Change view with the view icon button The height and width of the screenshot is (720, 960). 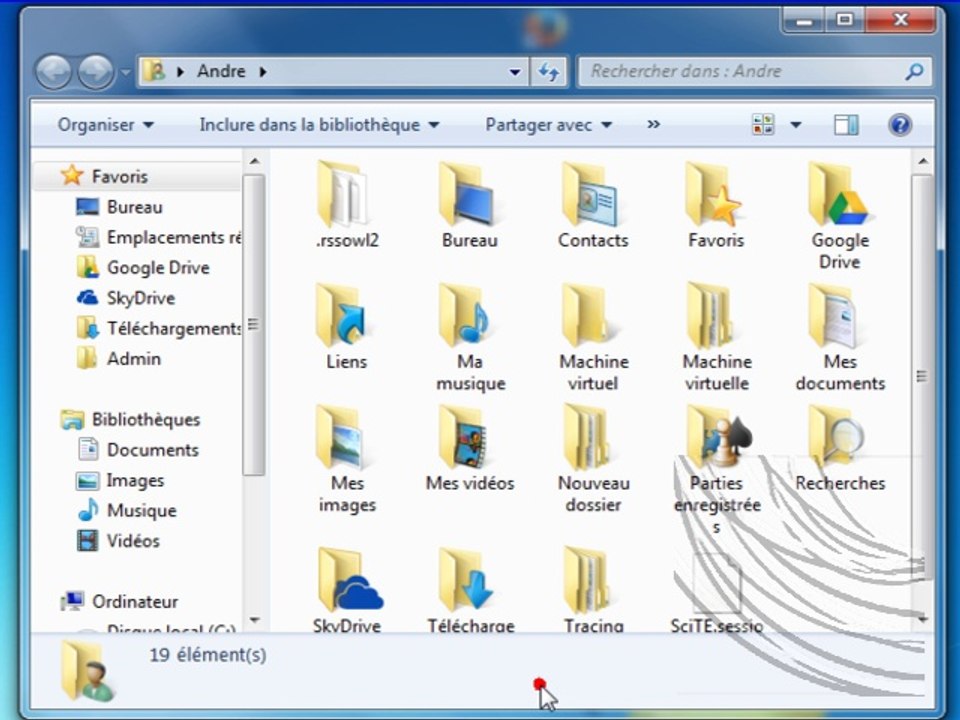coord(763,125)
